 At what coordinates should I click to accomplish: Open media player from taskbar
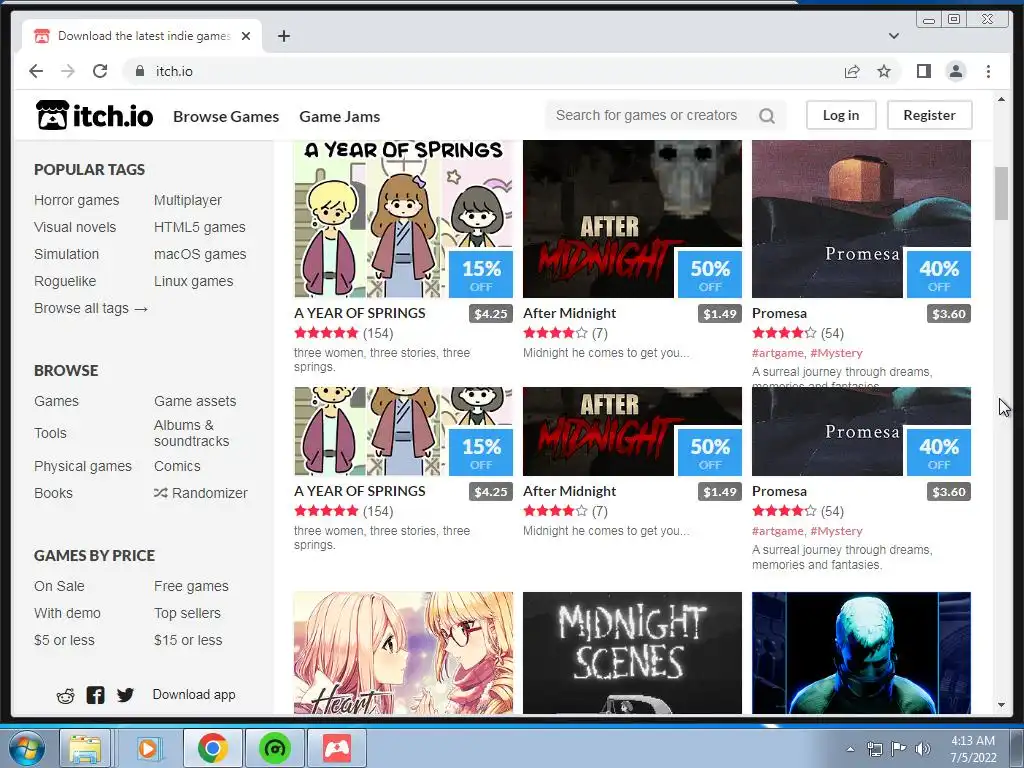pos(147,748)
